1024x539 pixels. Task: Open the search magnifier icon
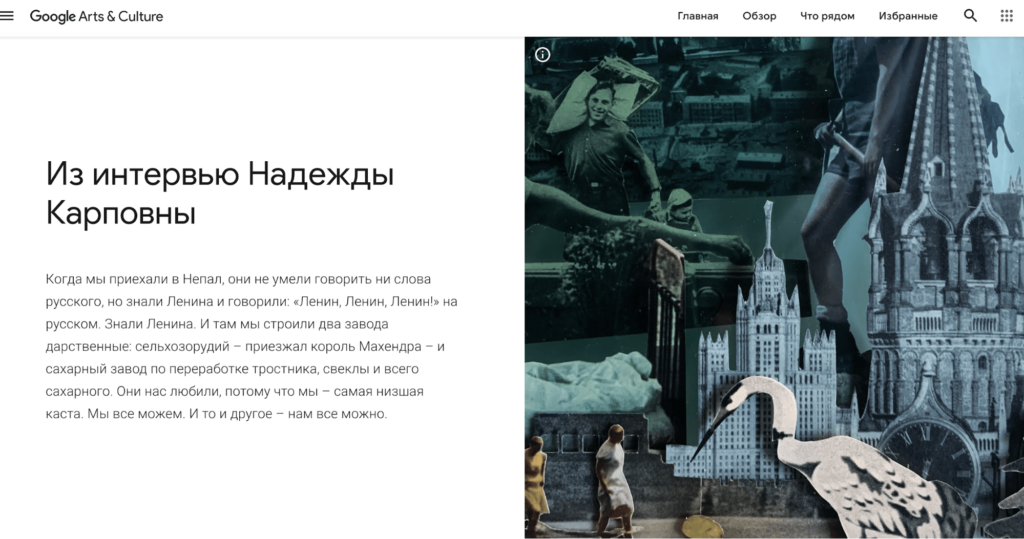point(970,16)
